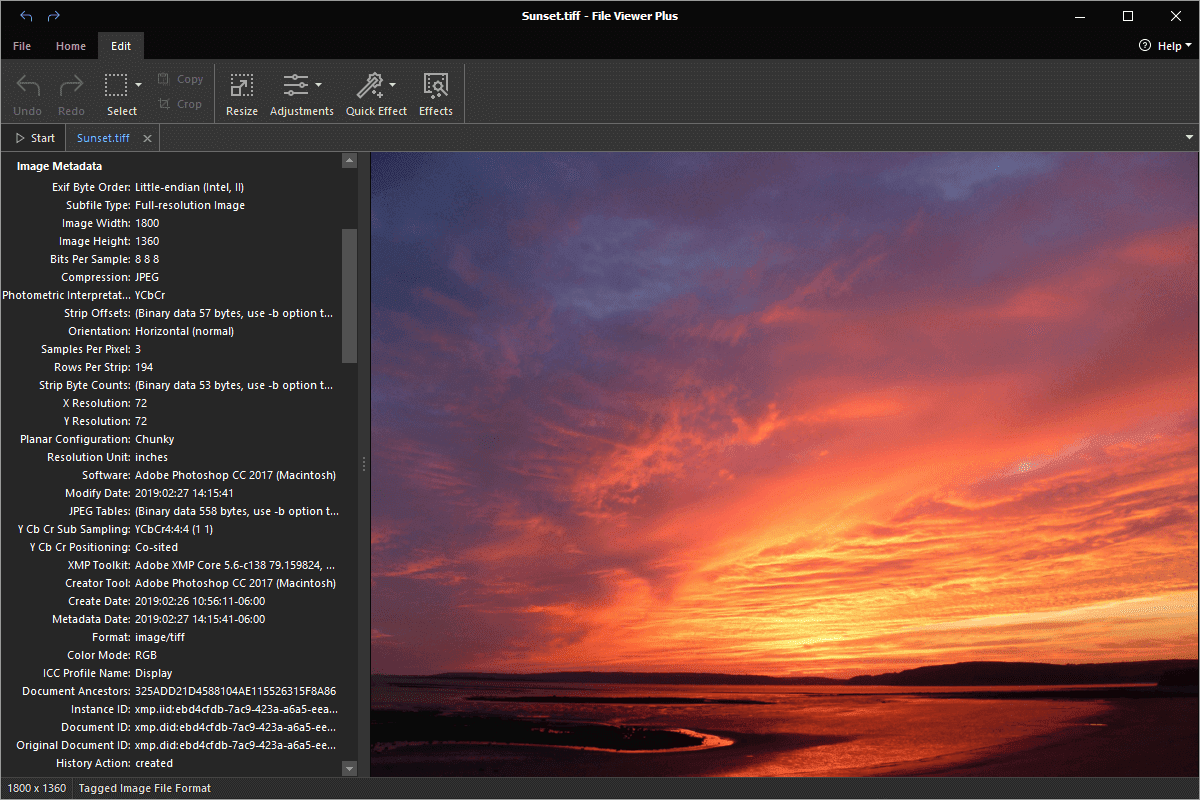Click the Undo arrow in the ribbon

coord(28,85)
